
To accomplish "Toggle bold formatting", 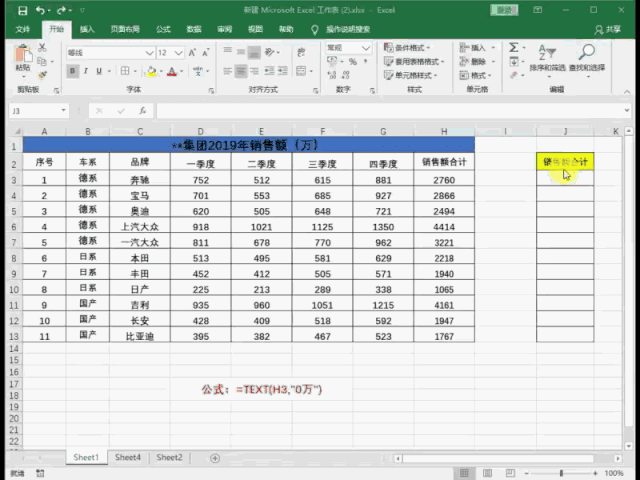I will (73, 71).
